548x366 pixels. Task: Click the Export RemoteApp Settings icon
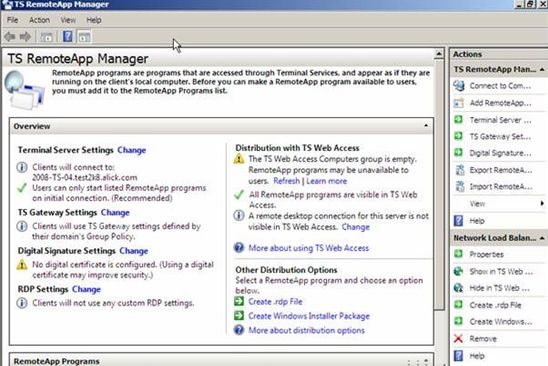pyautogui.click(x=460, y=170)
